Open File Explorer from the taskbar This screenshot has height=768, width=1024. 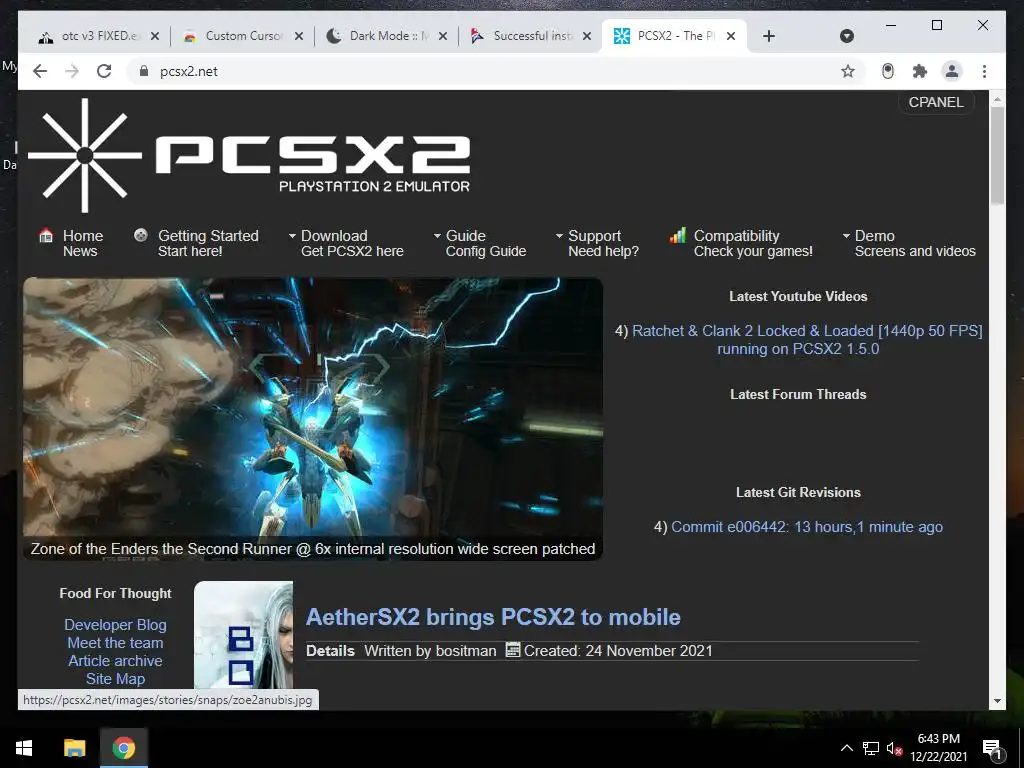[x=74, y=748]
